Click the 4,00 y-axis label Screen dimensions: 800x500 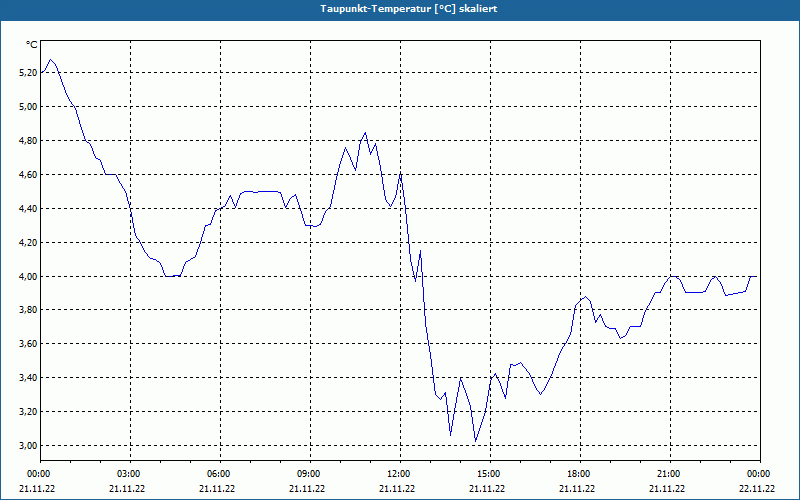point(28,277)
